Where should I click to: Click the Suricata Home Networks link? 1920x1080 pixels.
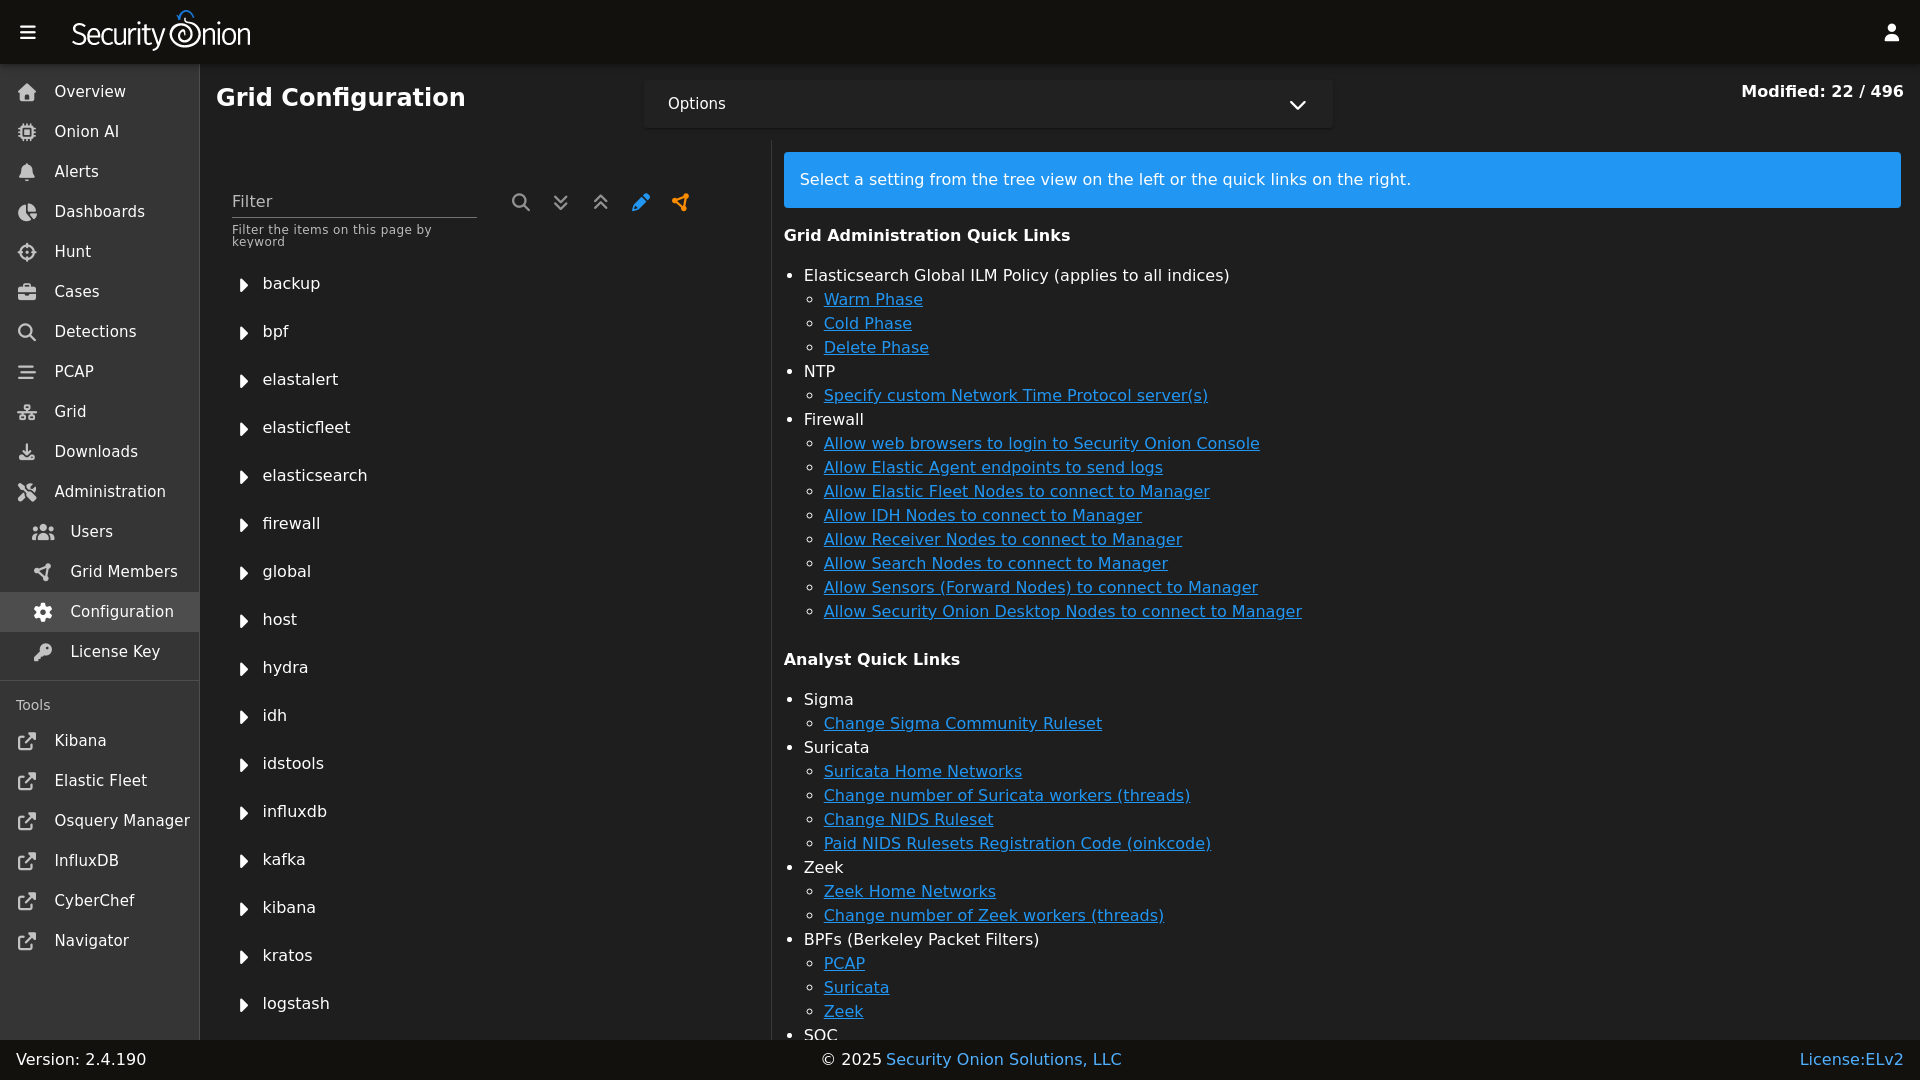coord(922,771)
